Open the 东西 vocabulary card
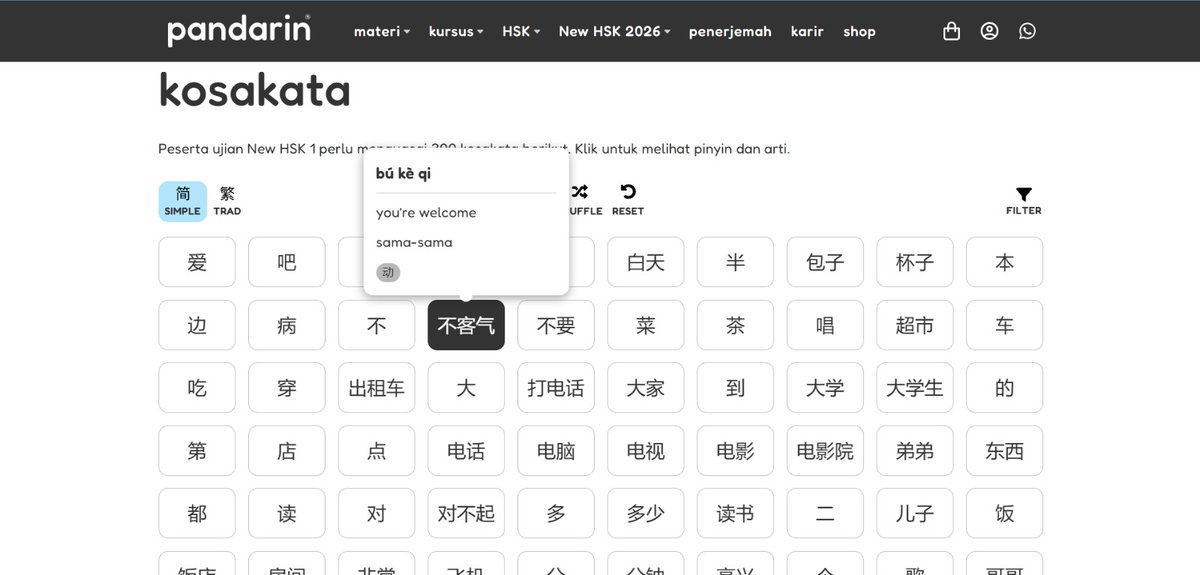The image size is (1200, 575). [x=1004, y=451]
